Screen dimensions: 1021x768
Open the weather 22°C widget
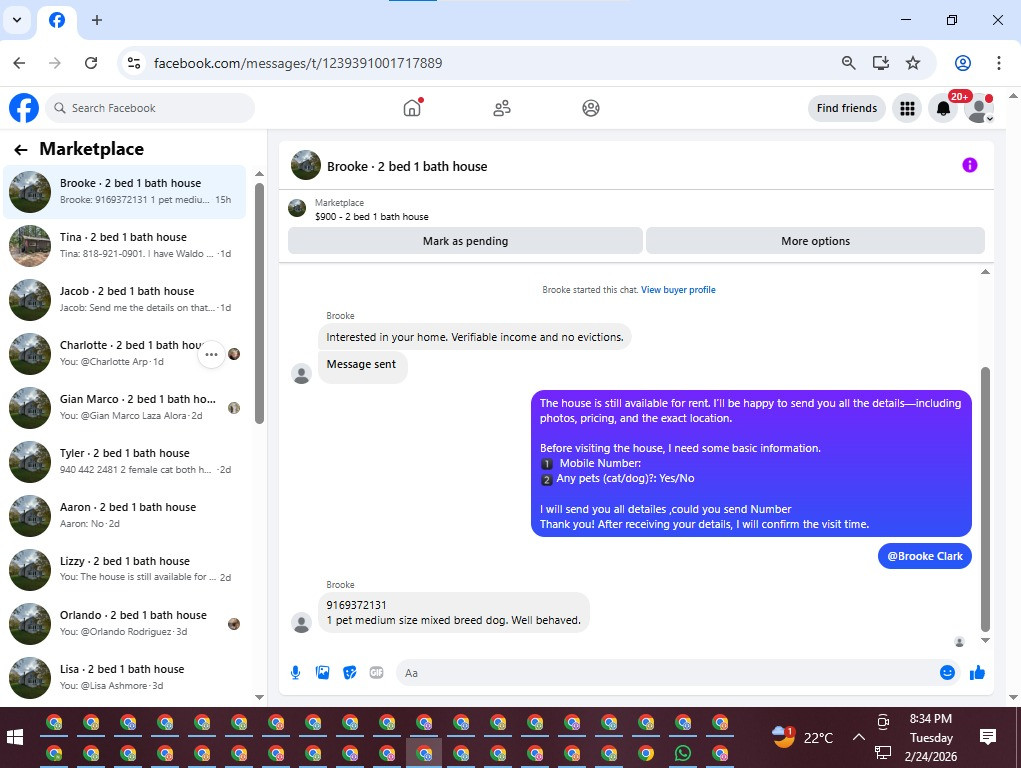click(802, 737)
